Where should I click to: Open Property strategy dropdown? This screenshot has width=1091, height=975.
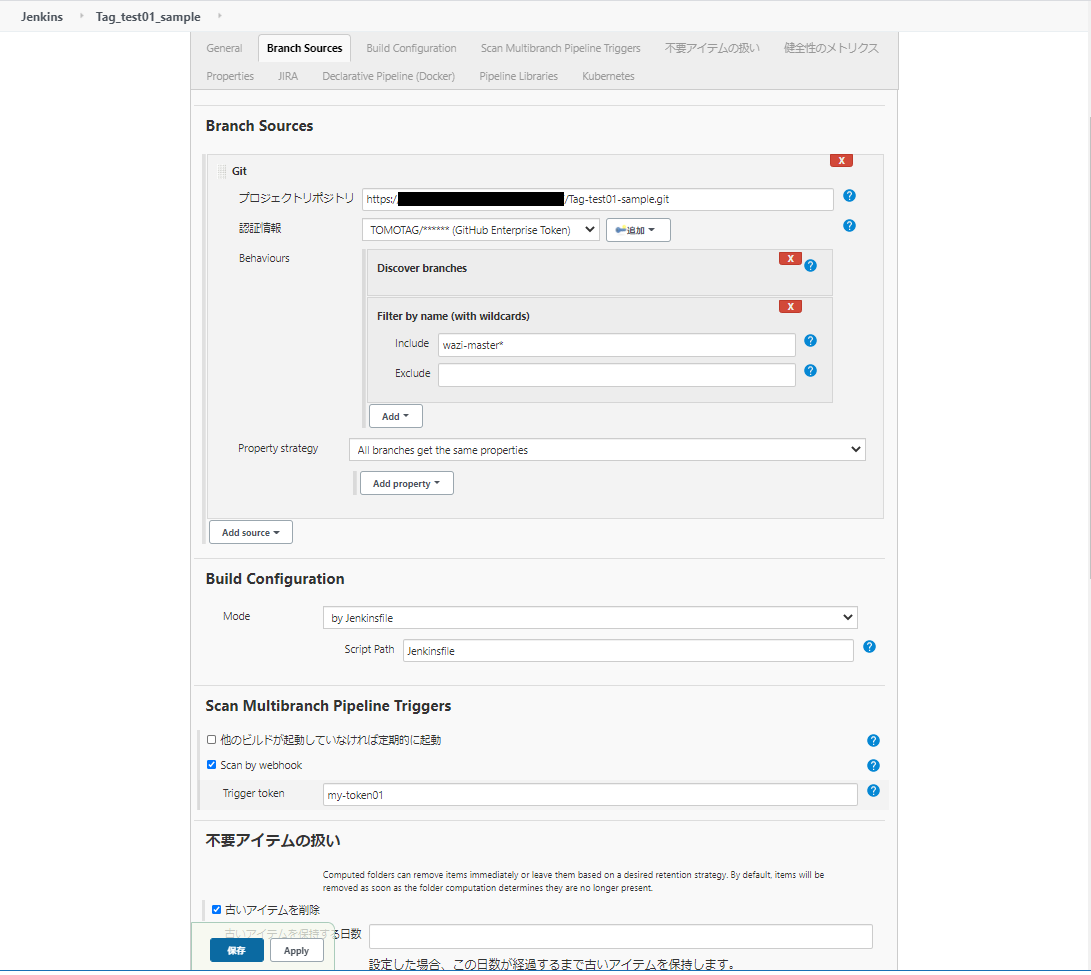(607, 450)
